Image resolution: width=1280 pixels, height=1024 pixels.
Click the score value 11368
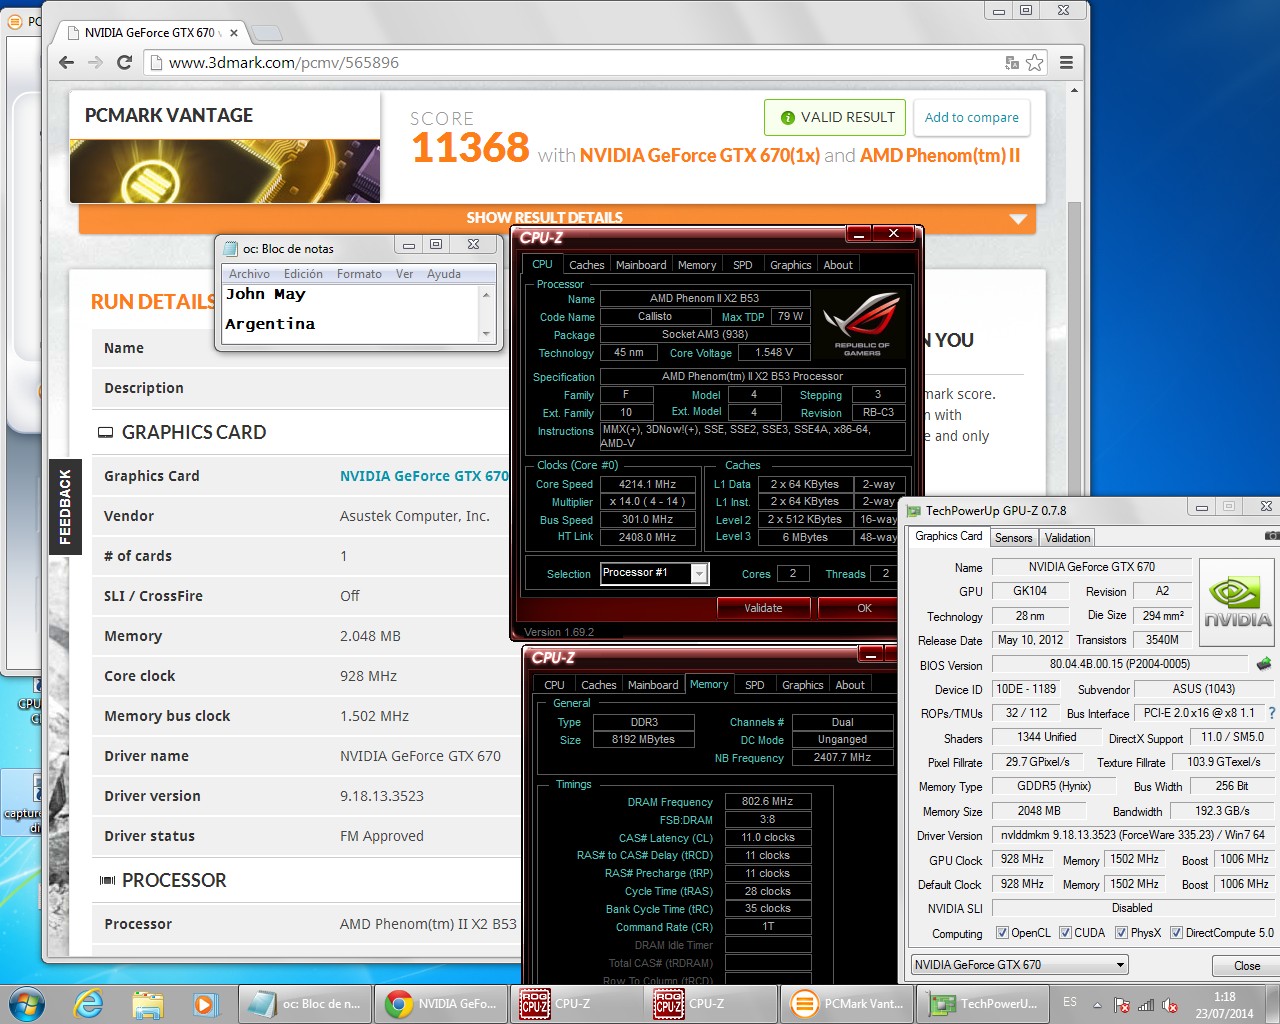tap(470, 148)
